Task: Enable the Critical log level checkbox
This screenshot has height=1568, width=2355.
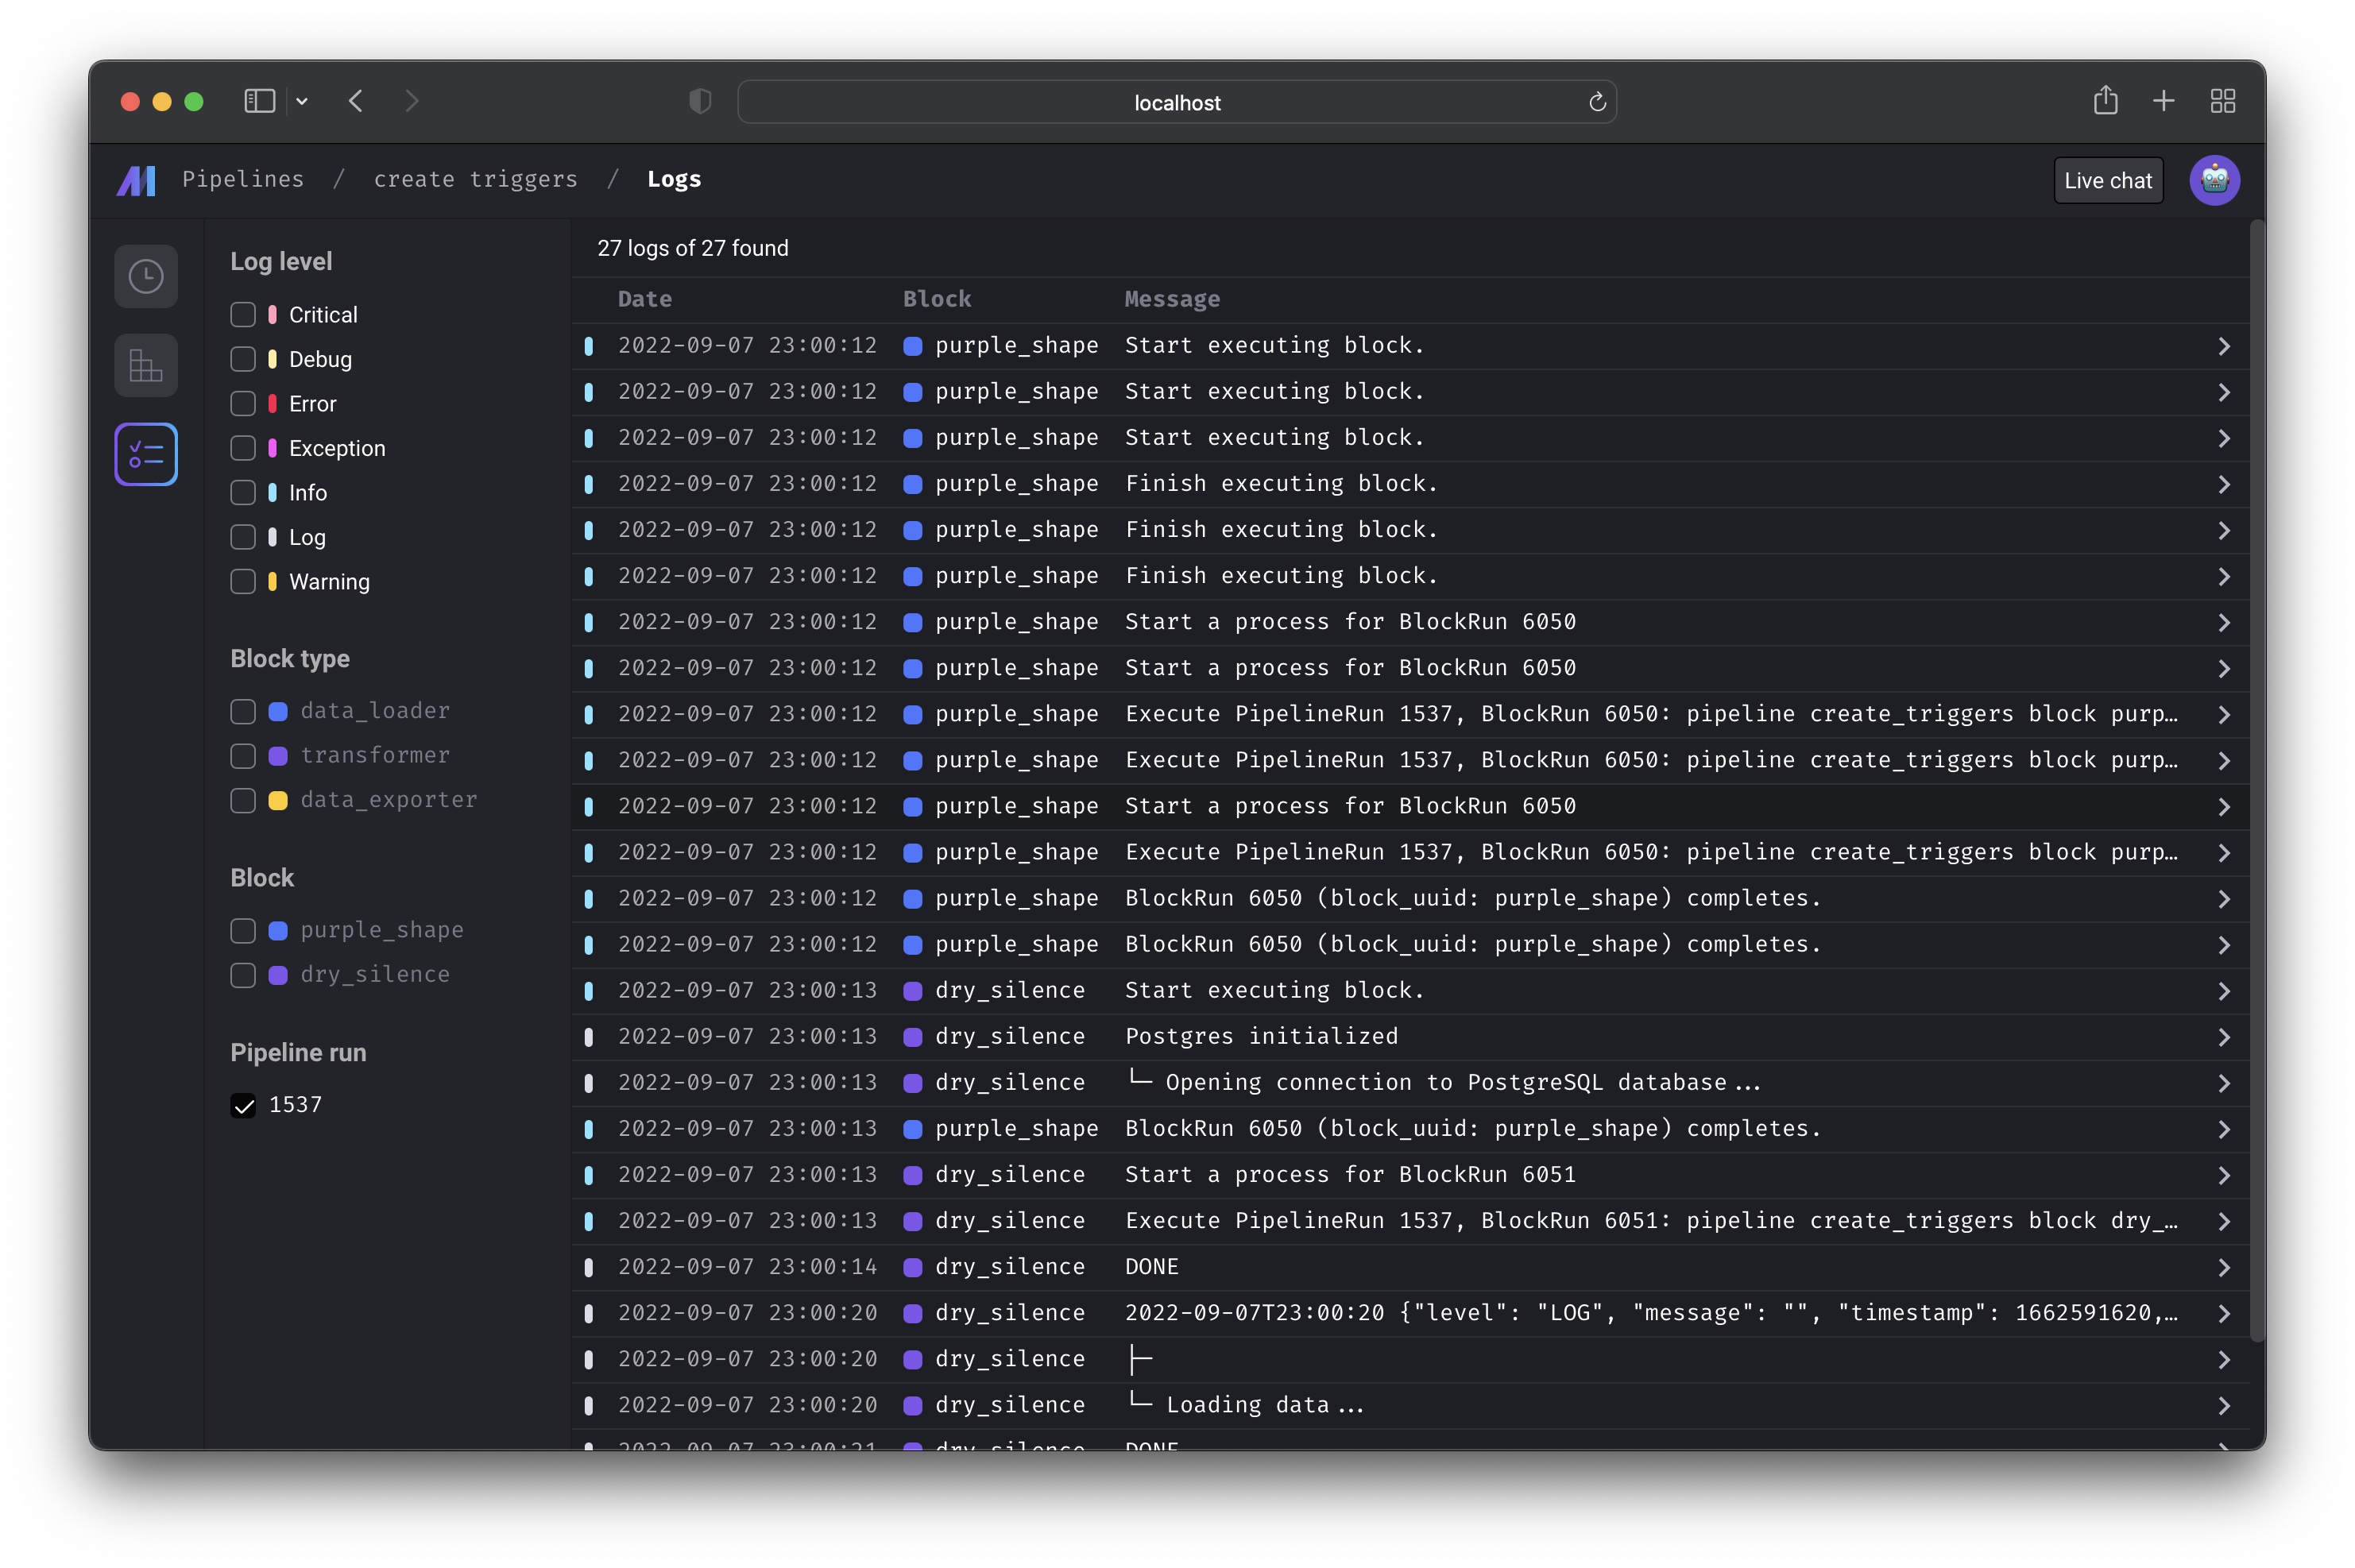Action: point(243,315)
